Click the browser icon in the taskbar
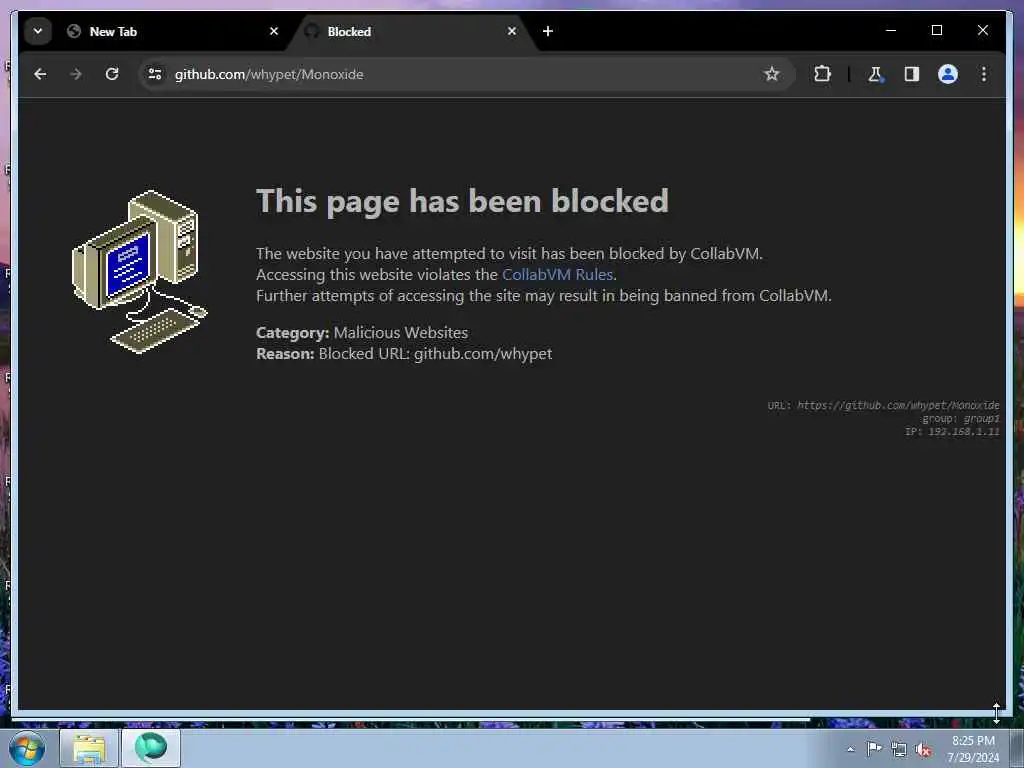 coord(151,748)
